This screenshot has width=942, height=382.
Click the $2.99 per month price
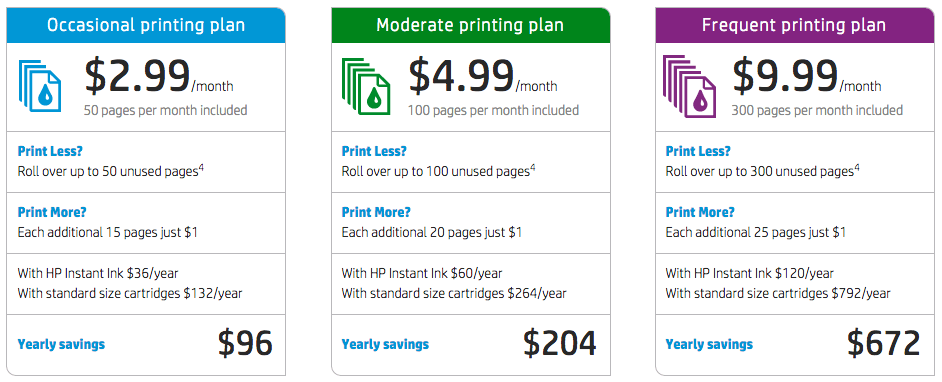[x=159, y=77]
